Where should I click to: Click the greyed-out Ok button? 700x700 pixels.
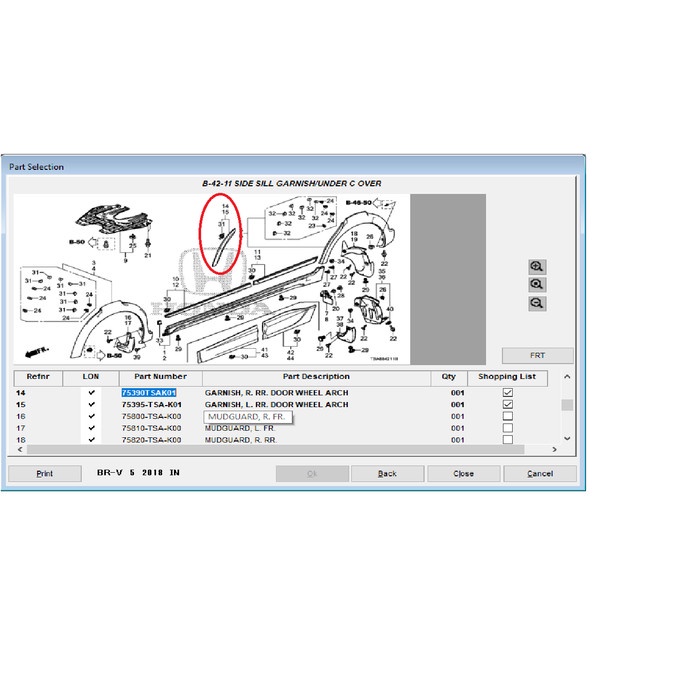312,474
